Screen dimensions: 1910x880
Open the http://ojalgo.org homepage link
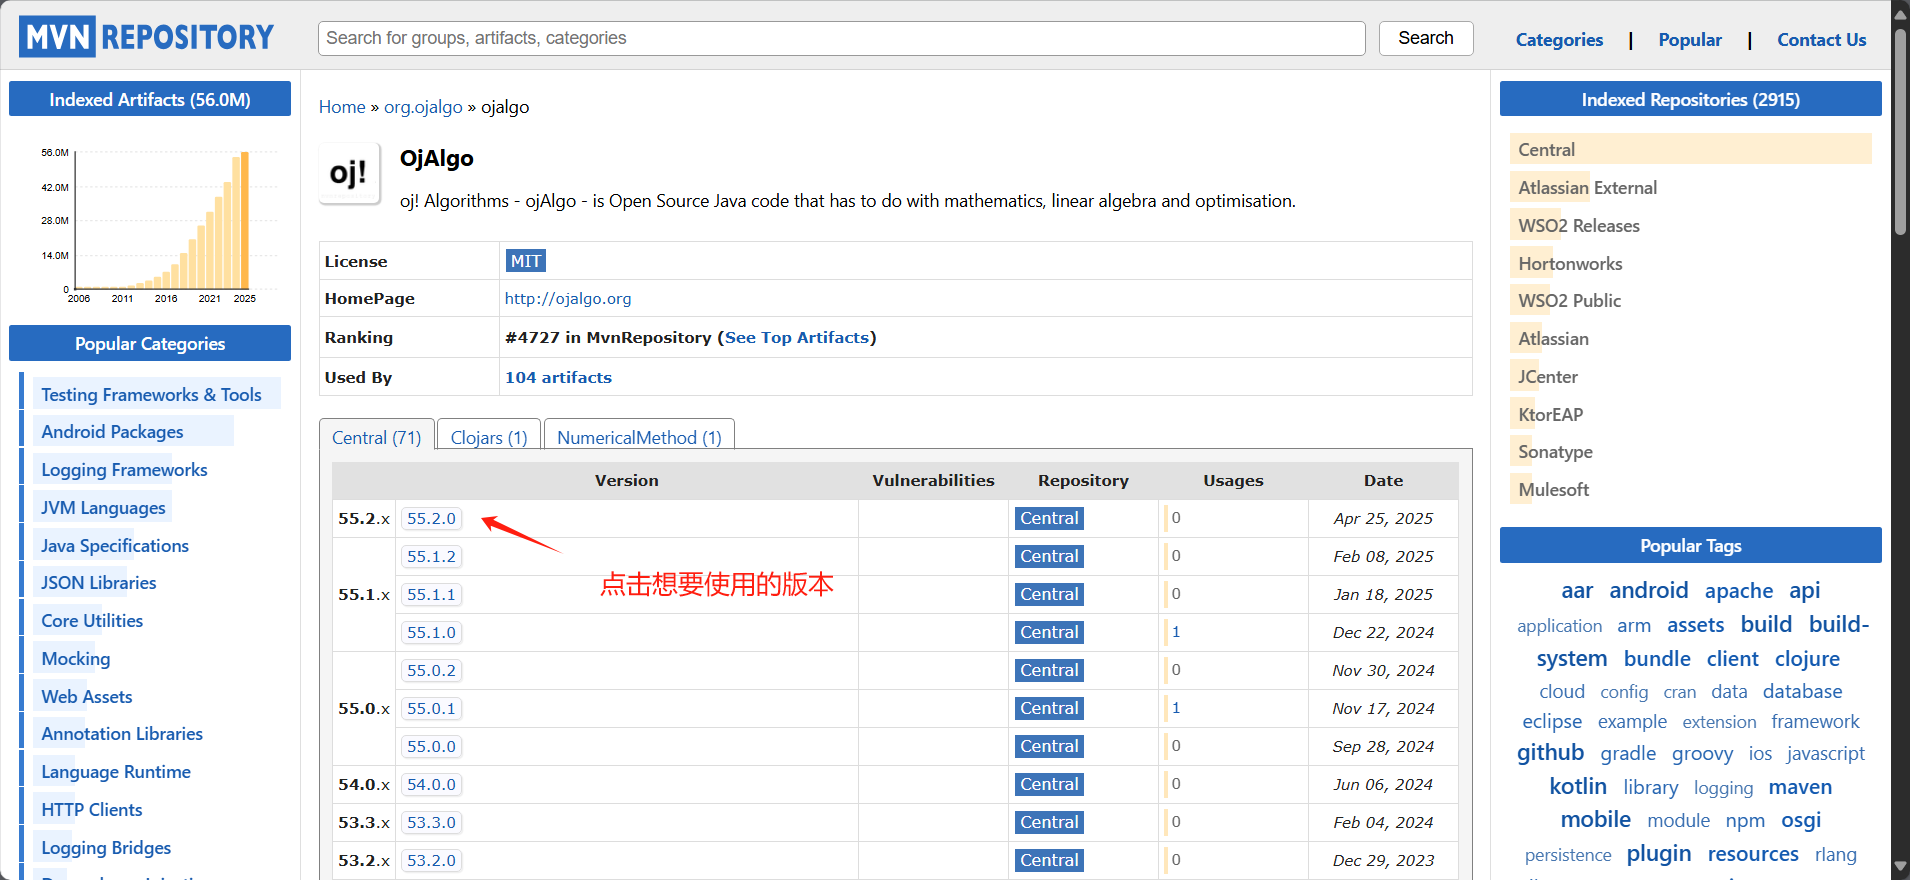(568, 299)
